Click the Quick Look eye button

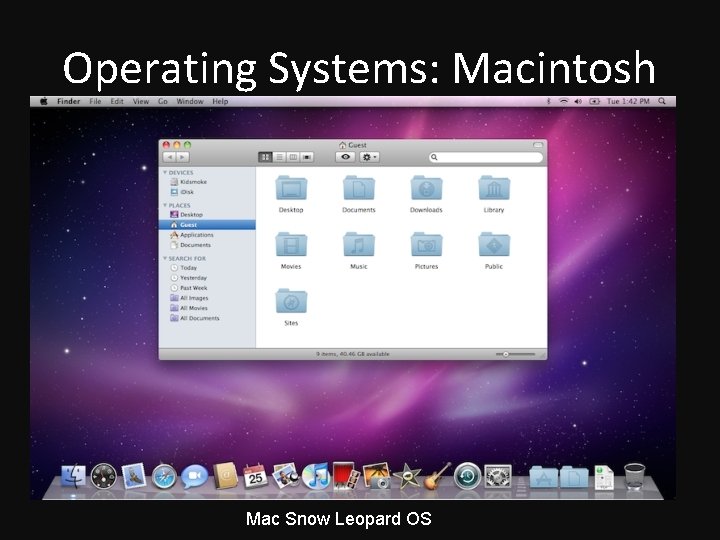(x=345, y=157)
